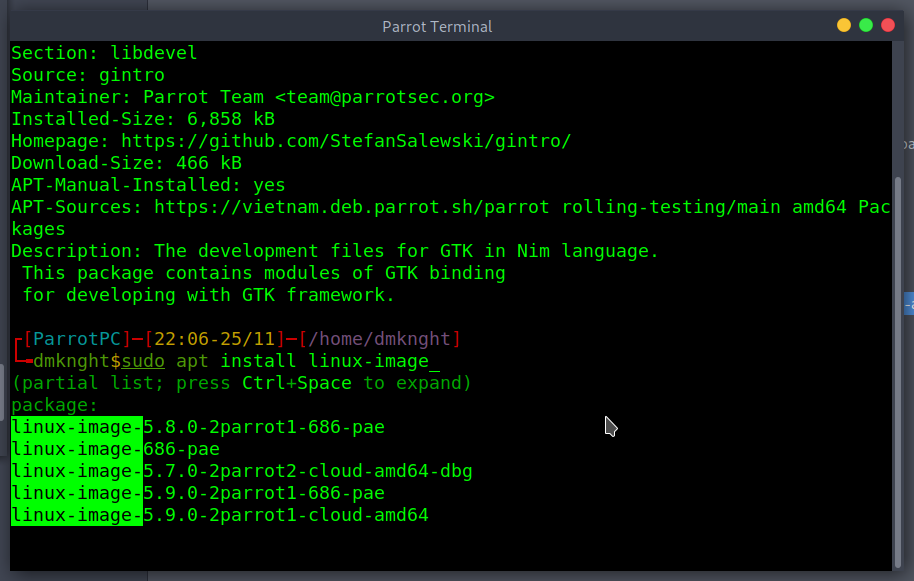The image size is (914, 581).
Task: Click the vietnam.deb.parrot.sh APT source URL
Action: tap(351, 207)
